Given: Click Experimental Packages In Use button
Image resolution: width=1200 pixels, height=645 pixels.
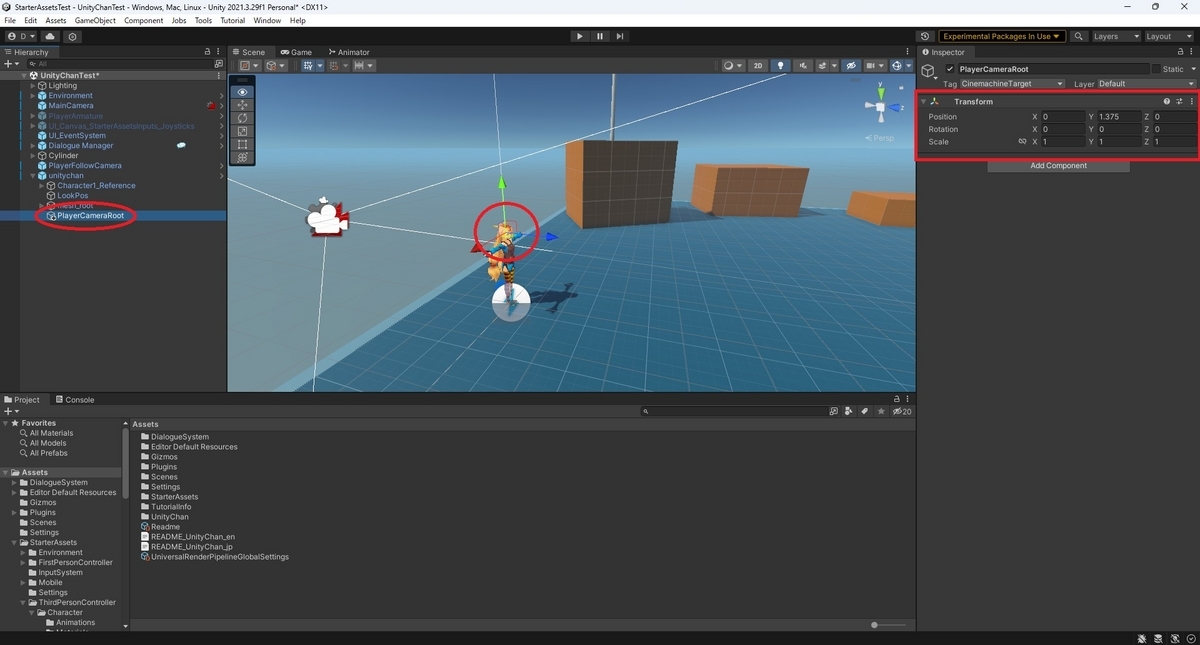Looking at the screenshot, I should [1001, 36].
